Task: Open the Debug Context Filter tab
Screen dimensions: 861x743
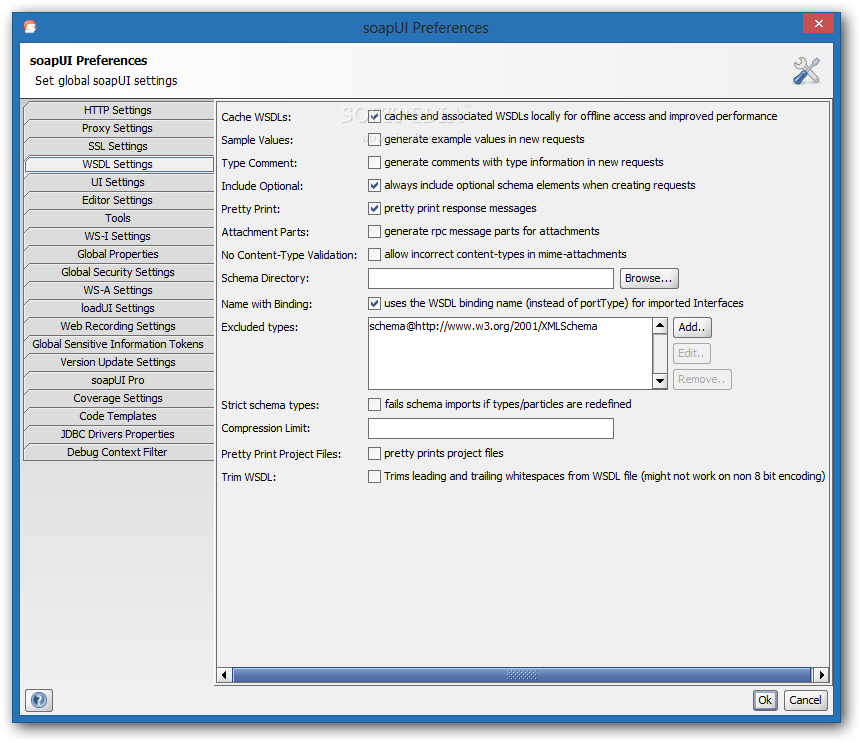Action: tap(118, 452)
